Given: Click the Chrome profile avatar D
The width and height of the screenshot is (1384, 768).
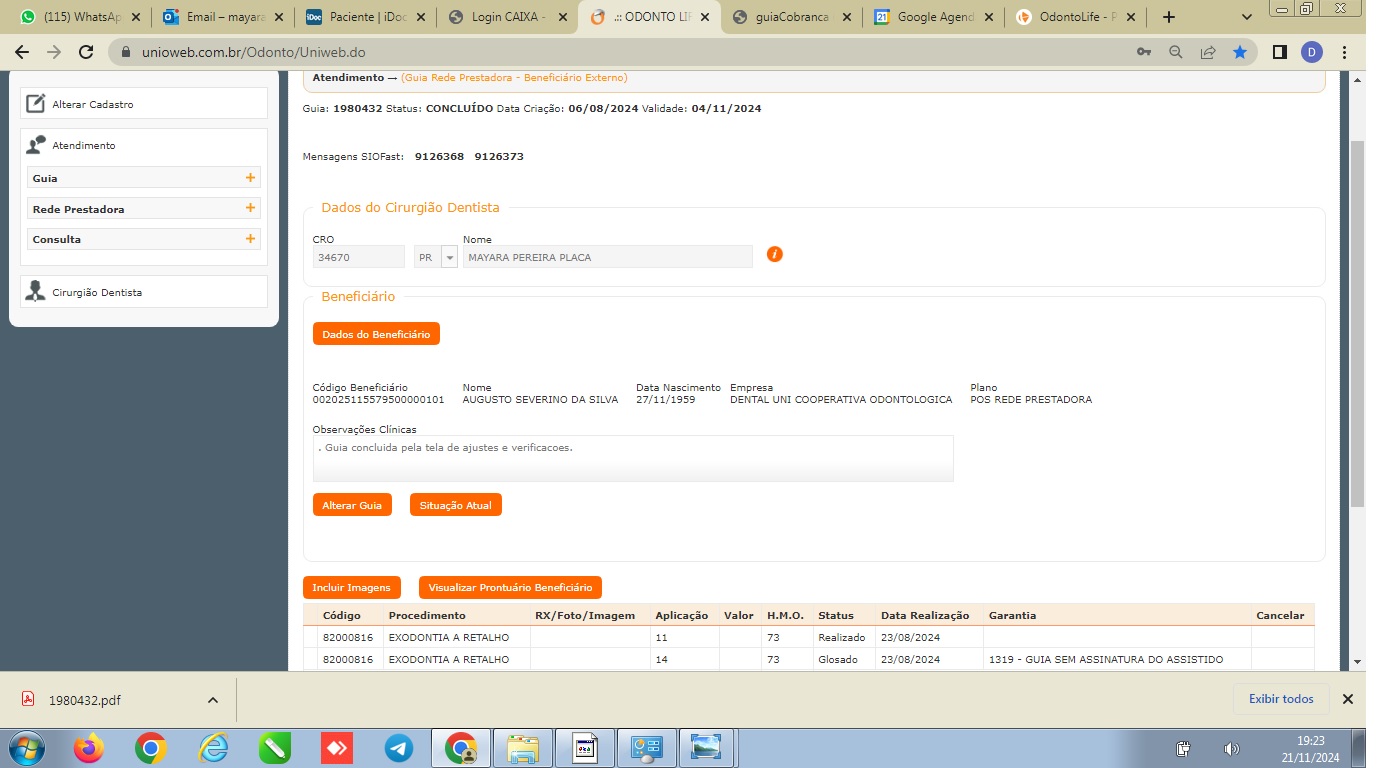Looking at the screenshot, I should (1311, 52).
